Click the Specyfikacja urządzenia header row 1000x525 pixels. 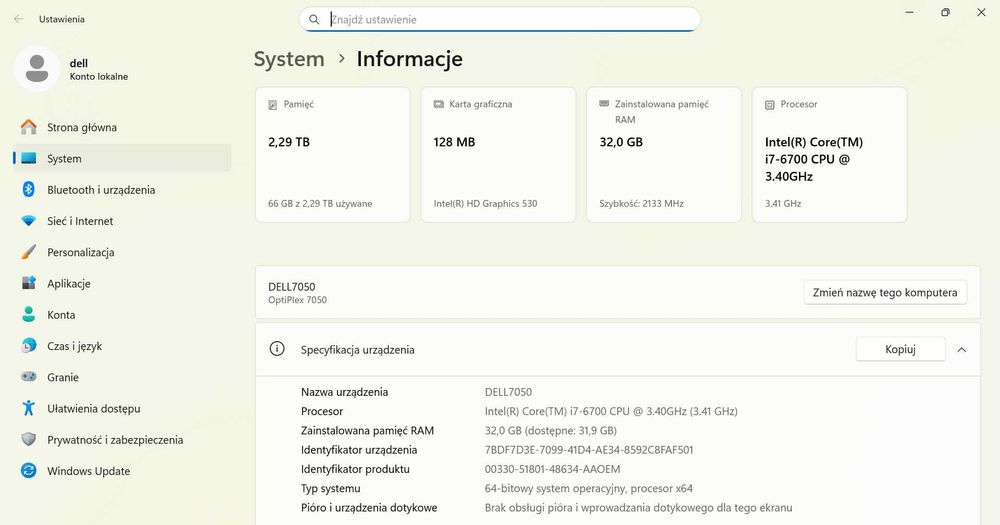tap(617, 350)
